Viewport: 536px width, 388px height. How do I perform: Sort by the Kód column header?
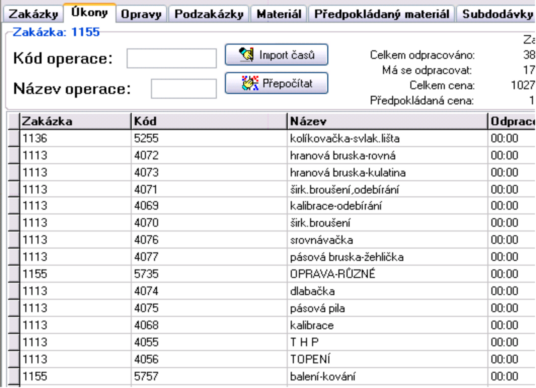point(209,121)
